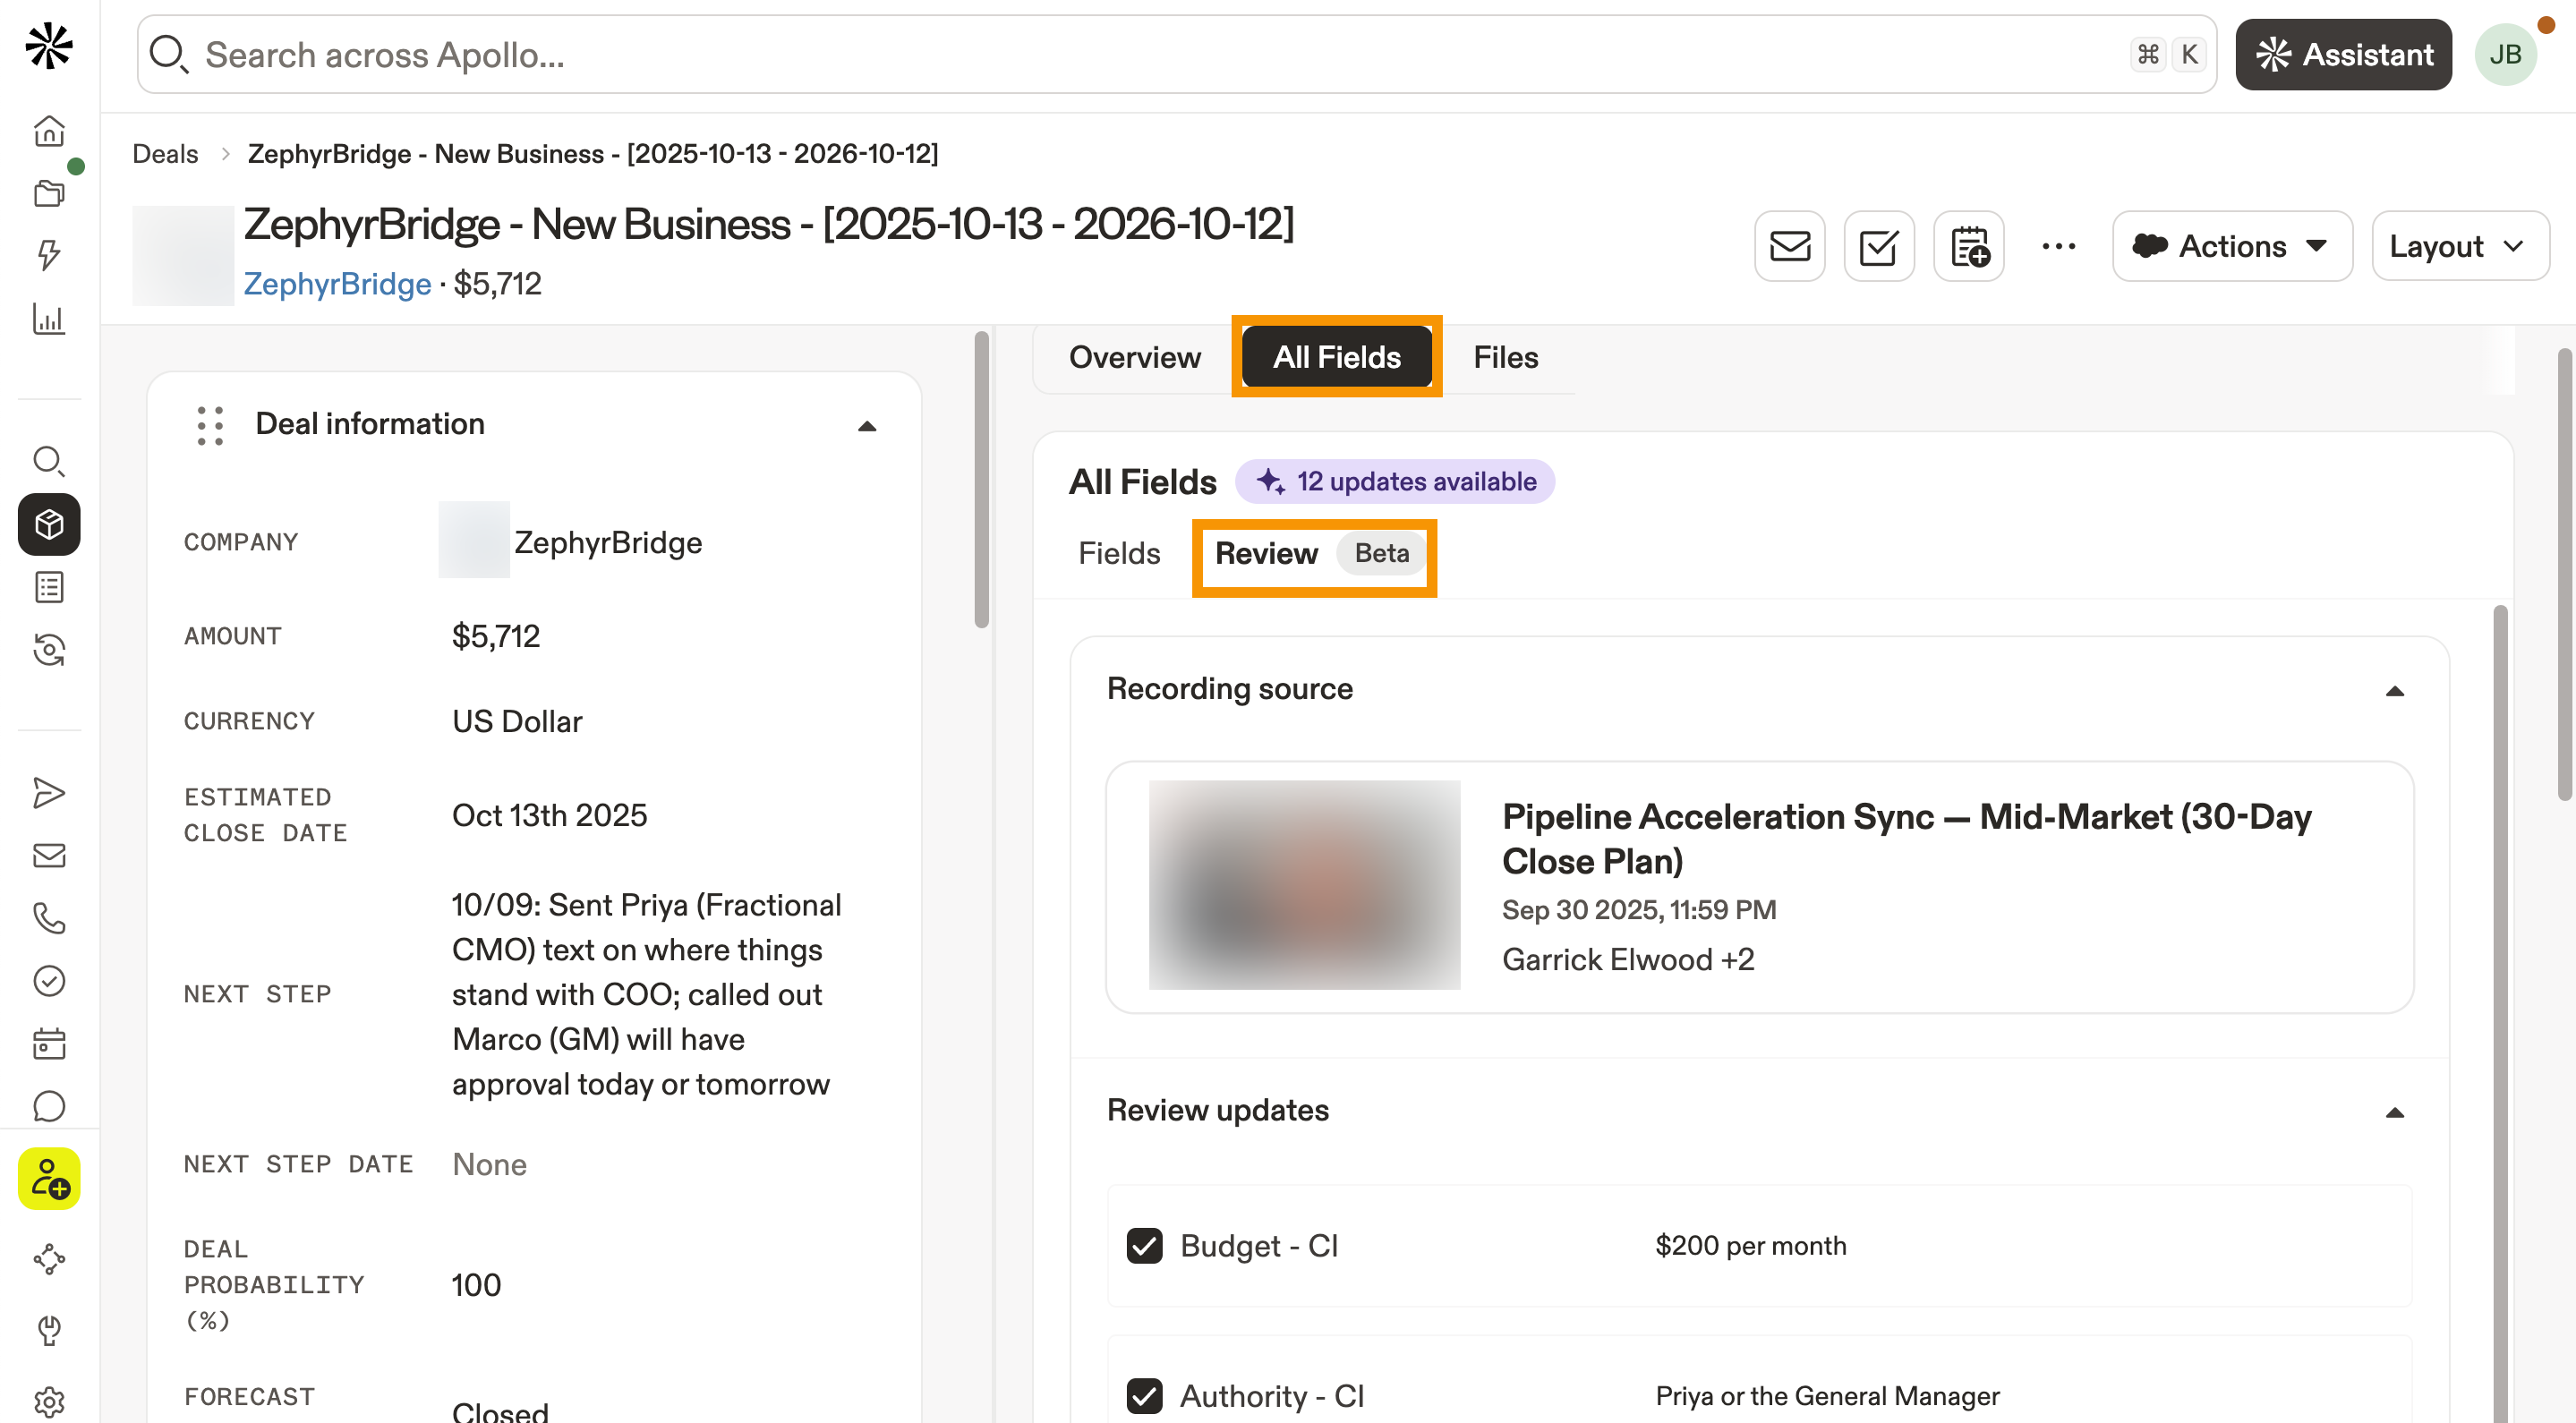Click the schedule meeting calendar-plus icon
2576x1423 pixels.
pyautogui.click(x=1968, y=246)
